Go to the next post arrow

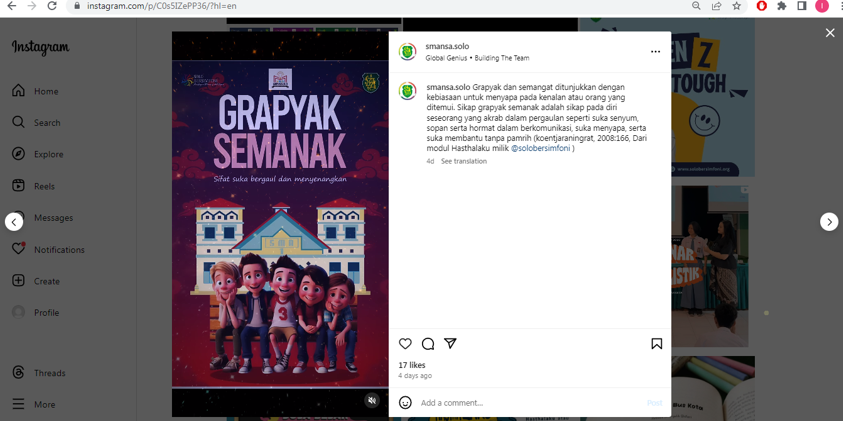tap(828, 222)
